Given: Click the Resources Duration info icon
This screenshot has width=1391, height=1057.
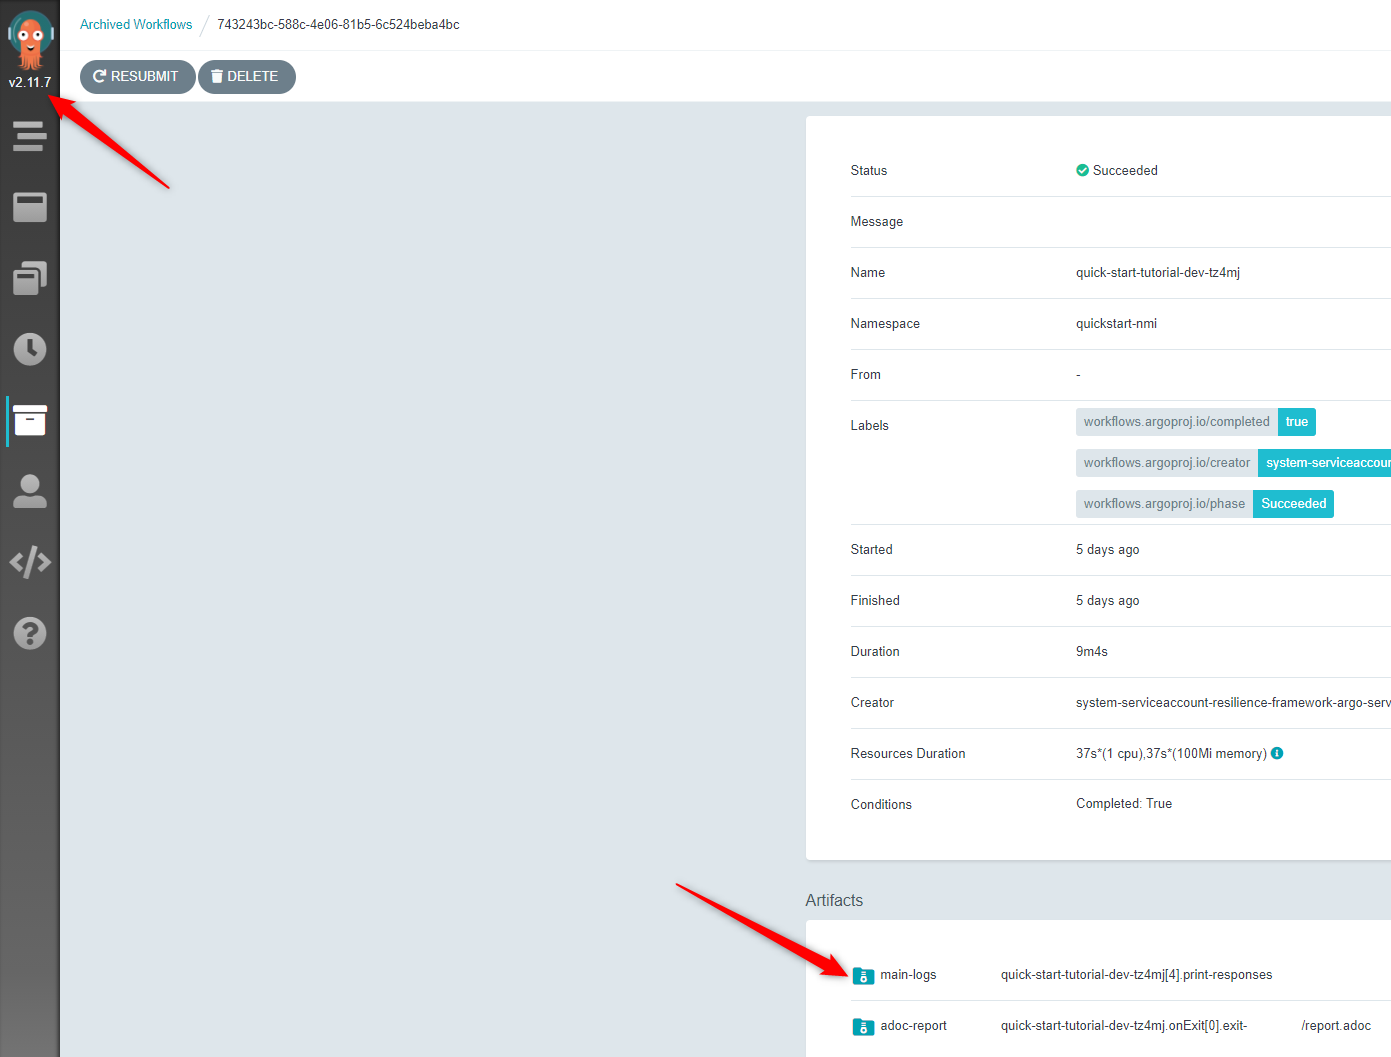Looking at the screenshot, I should [1276, 753].
